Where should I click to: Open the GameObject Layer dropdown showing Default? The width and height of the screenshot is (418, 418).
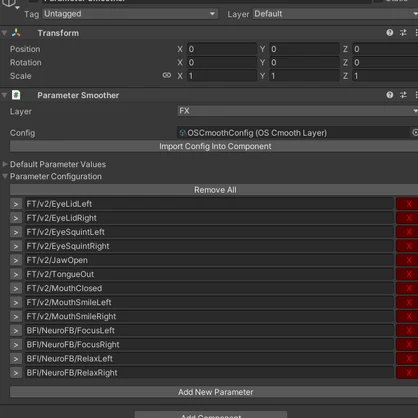click(x=335, y=14)
